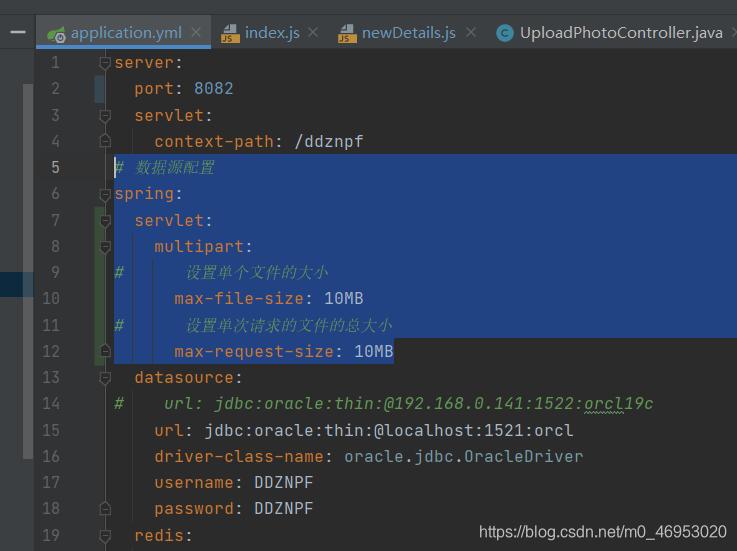Click the comment 设置单个文件的大小
This screenshot has width=737, height=551.
(x=257, y=272)
